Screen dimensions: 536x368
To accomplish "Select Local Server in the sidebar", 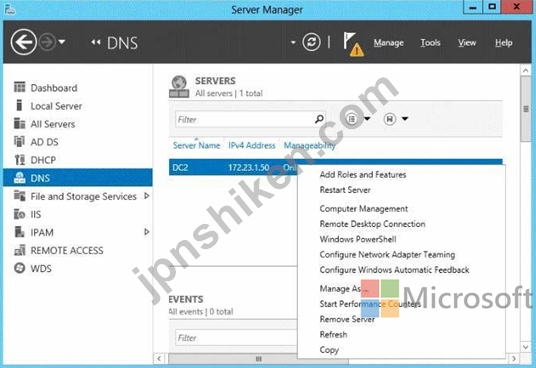I will (56, 106).
